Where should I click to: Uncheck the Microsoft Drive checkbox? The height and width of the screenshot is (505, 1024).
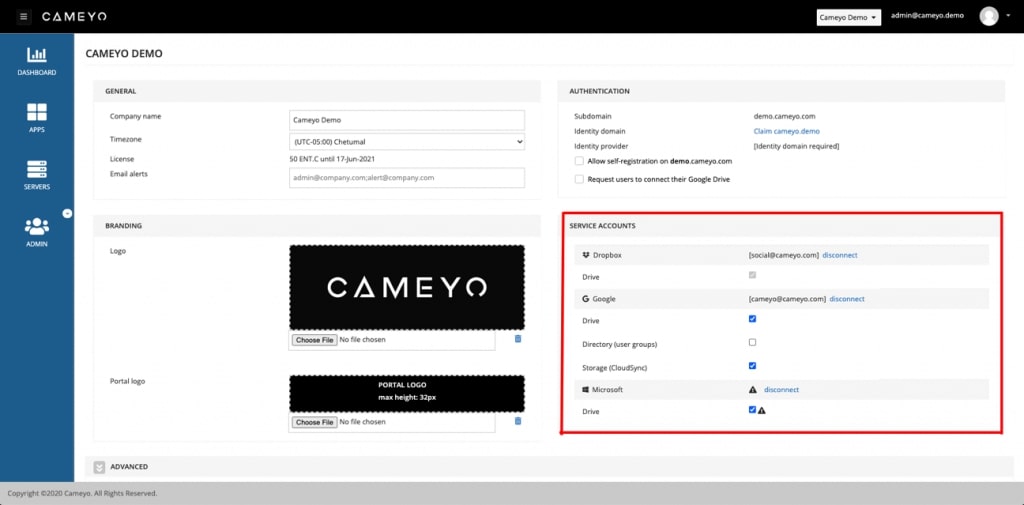[x=752, y=410]
